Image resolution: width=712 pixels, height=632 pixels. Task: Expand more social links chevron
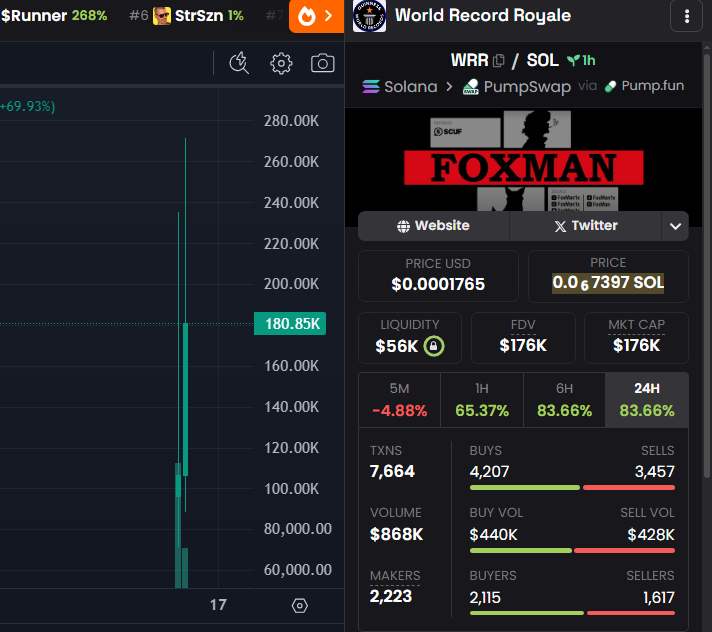tap(675, 226)
